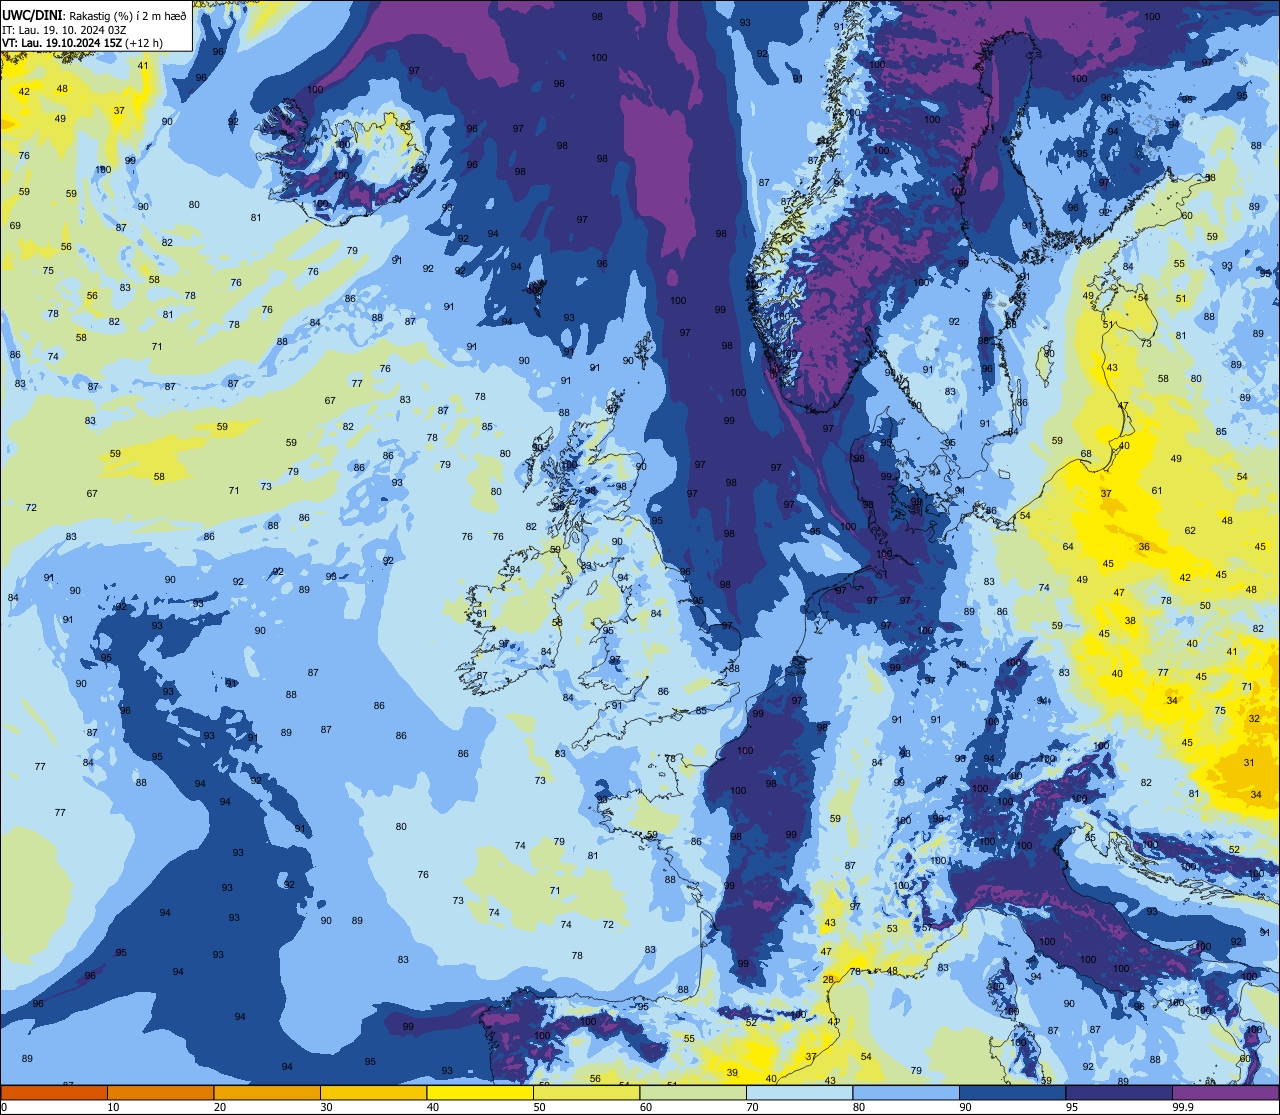
Task: Click the legend scale label '90' below the color bar
Action: [965, 1107]
